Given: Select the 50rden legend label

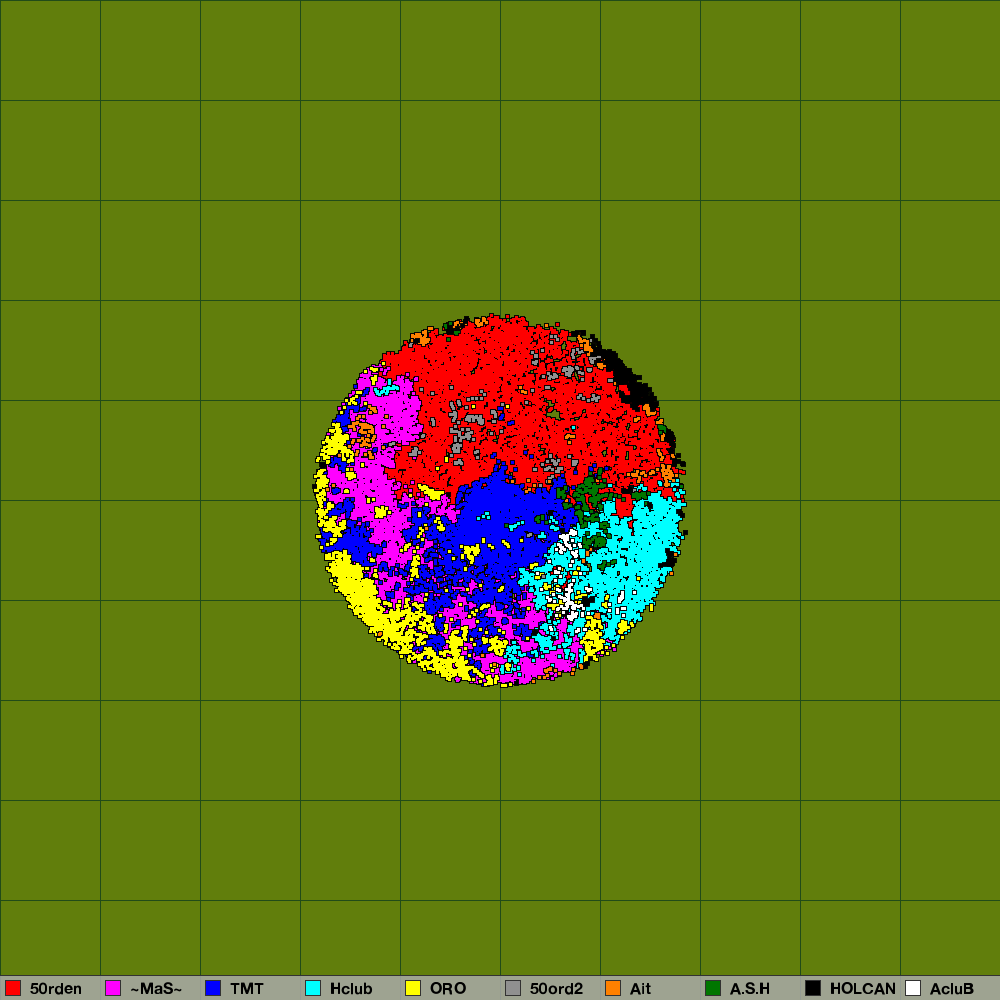Looking at the screenshot, I should [55, 989].
